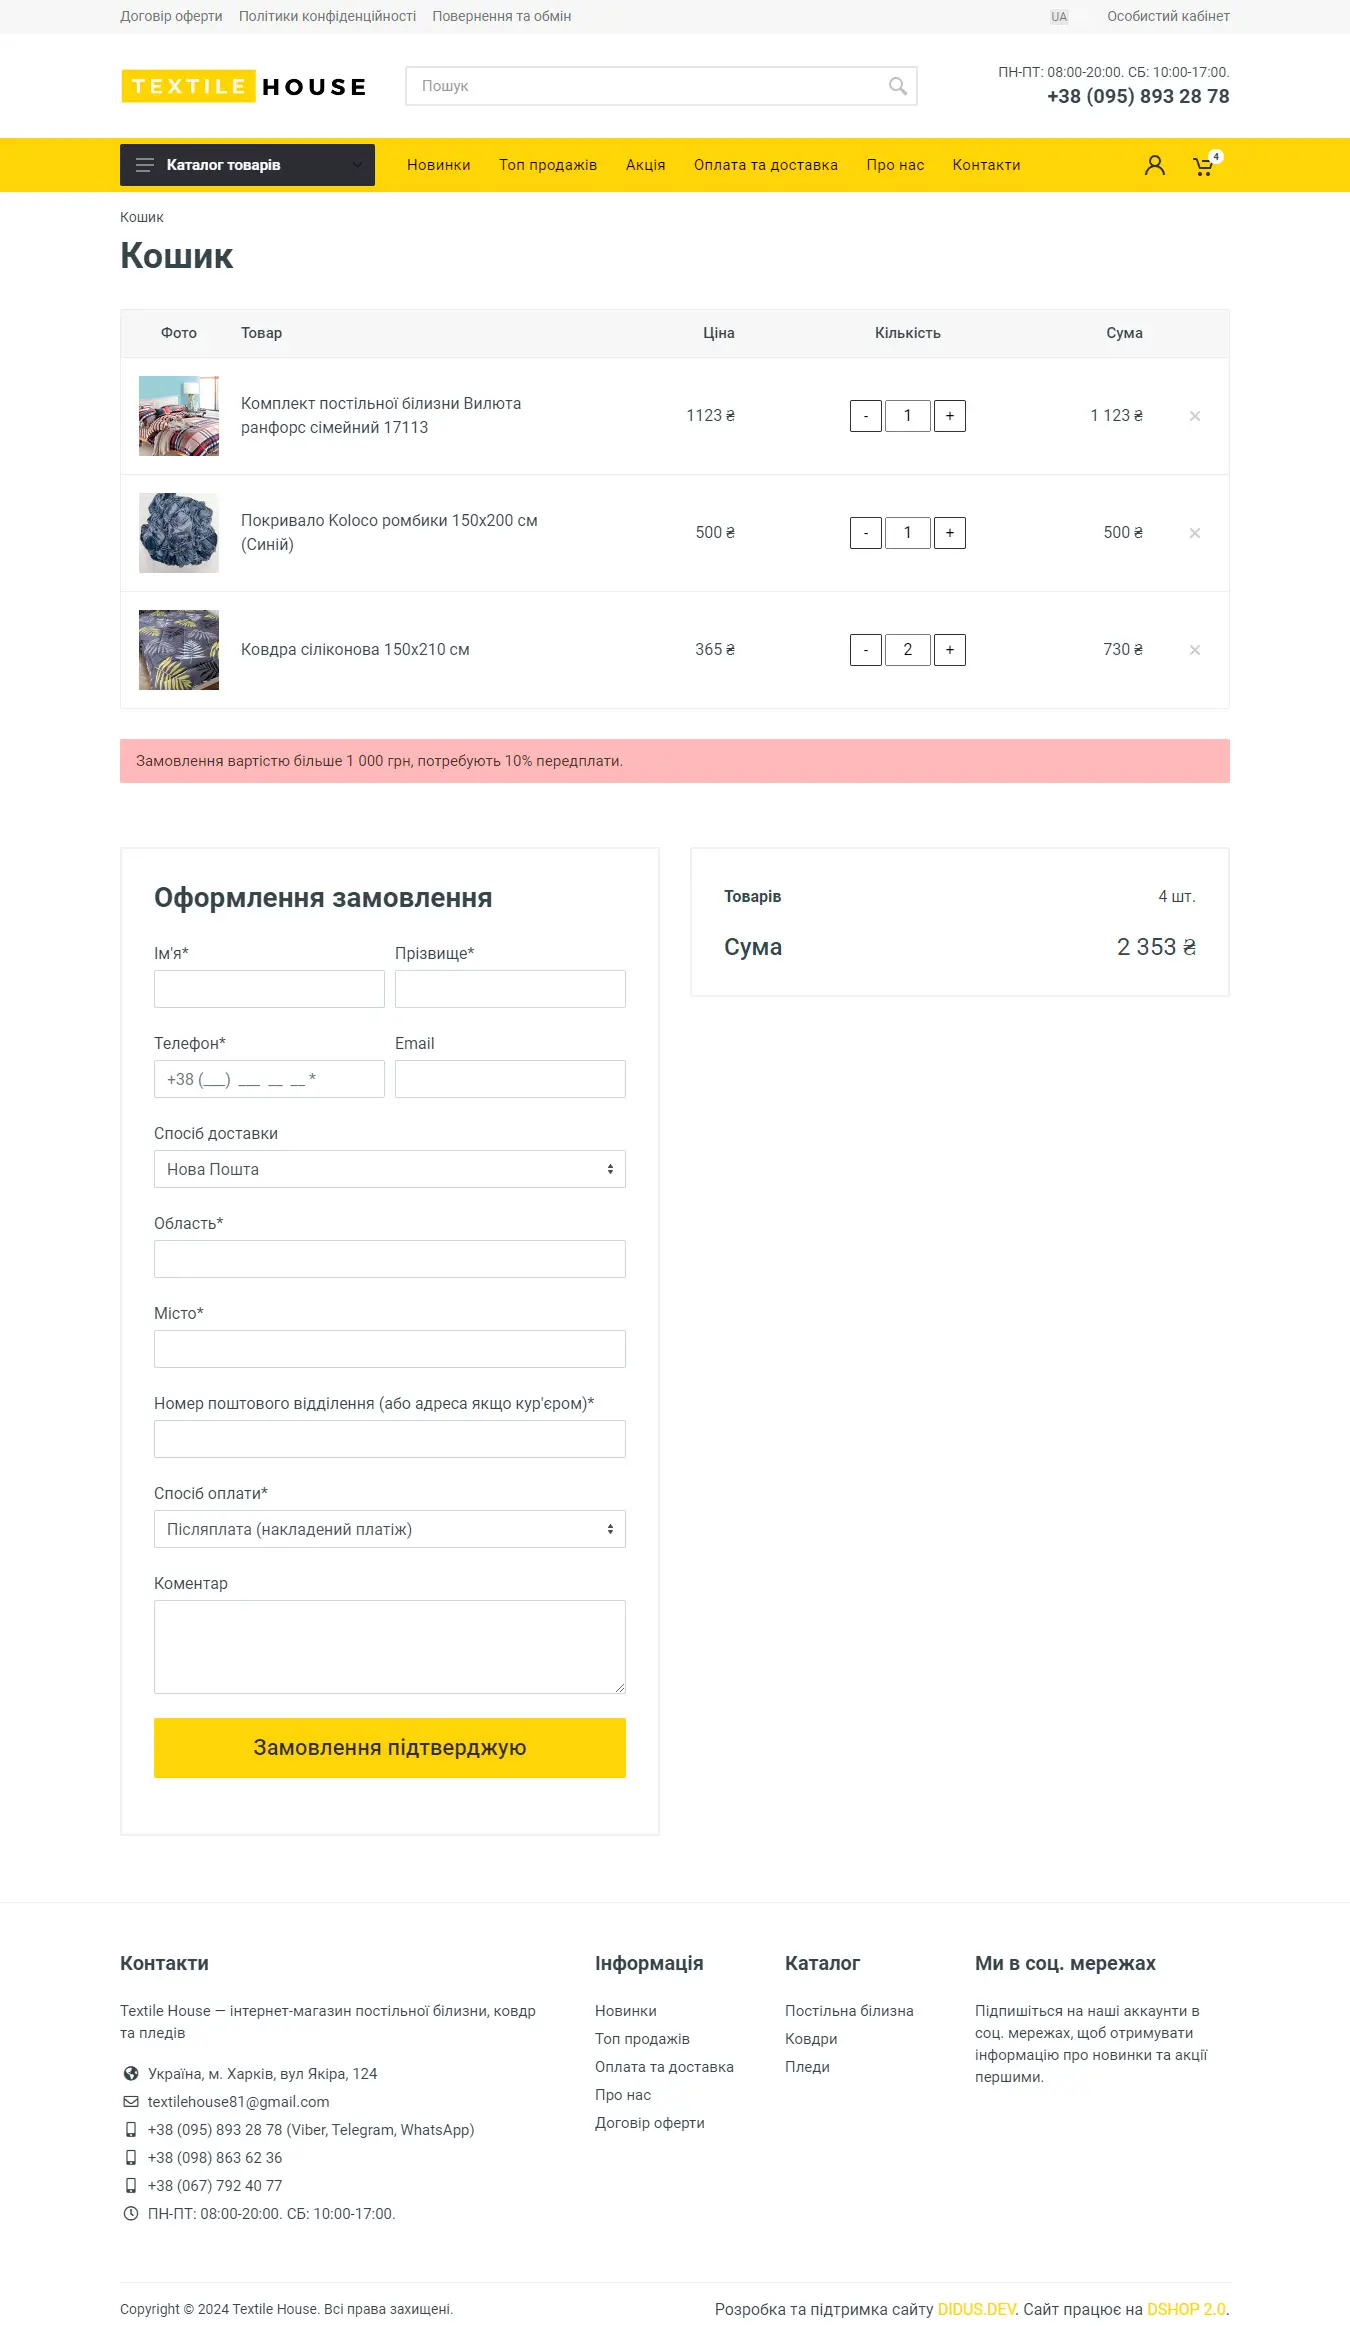Viewport: 1350px width, 2336px height.
Task: Open the Особистий кабінет link
Action: tap(1168, 16)
